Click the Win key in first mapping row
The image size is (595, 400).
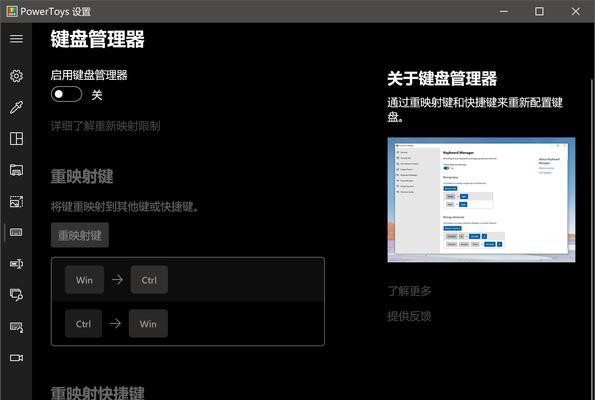(x=84, y=280)
